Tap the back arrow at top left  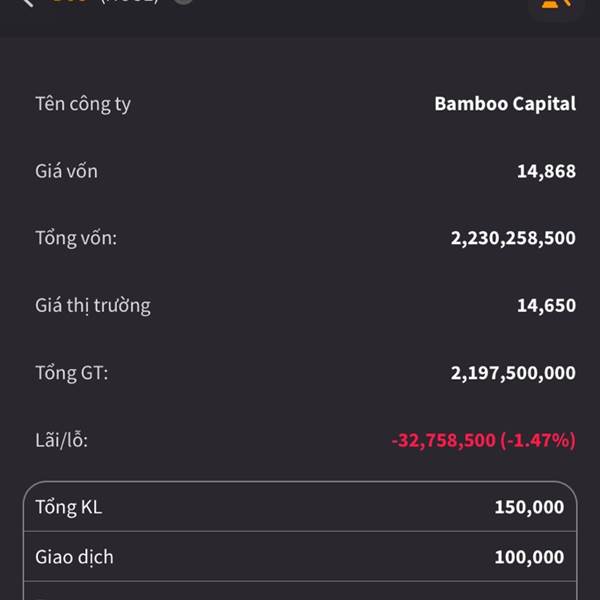tap(28, 3)
